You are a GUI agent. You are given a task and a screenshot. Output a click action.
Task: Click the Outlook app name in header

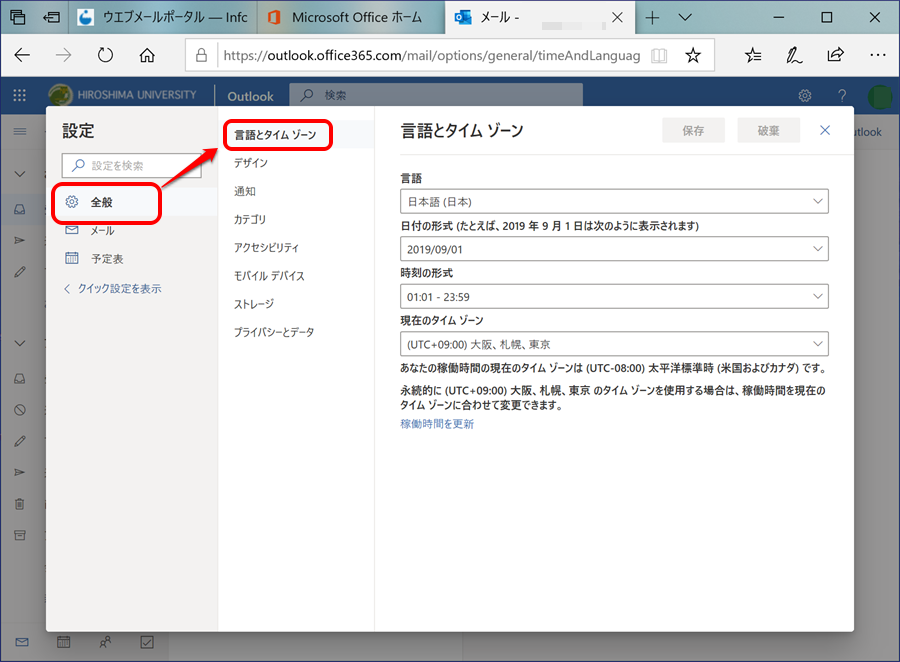(x=250, y=96)
